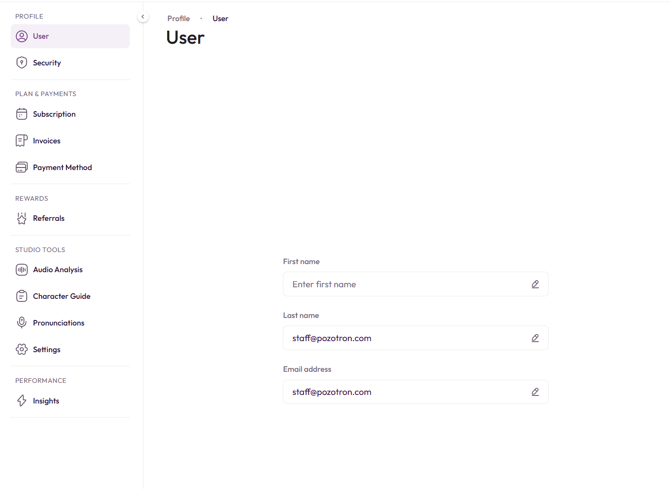Click the User profile icon in sidebar

[x=21, y=36]
